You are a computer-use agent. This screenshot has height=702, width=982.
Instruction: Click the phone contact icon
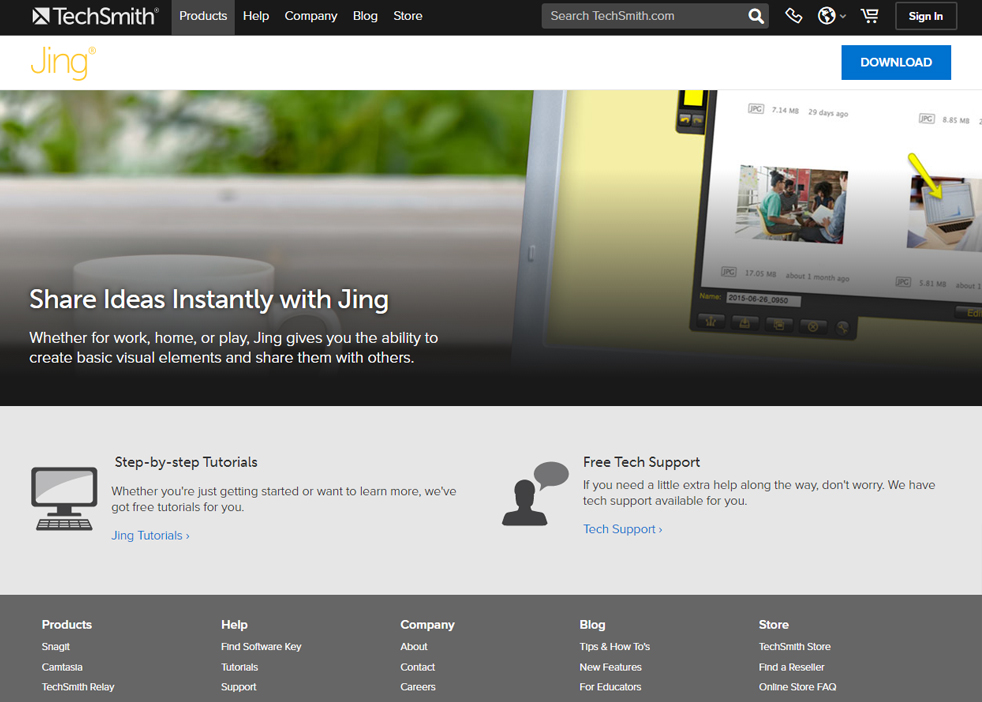[x=793, y=16]
